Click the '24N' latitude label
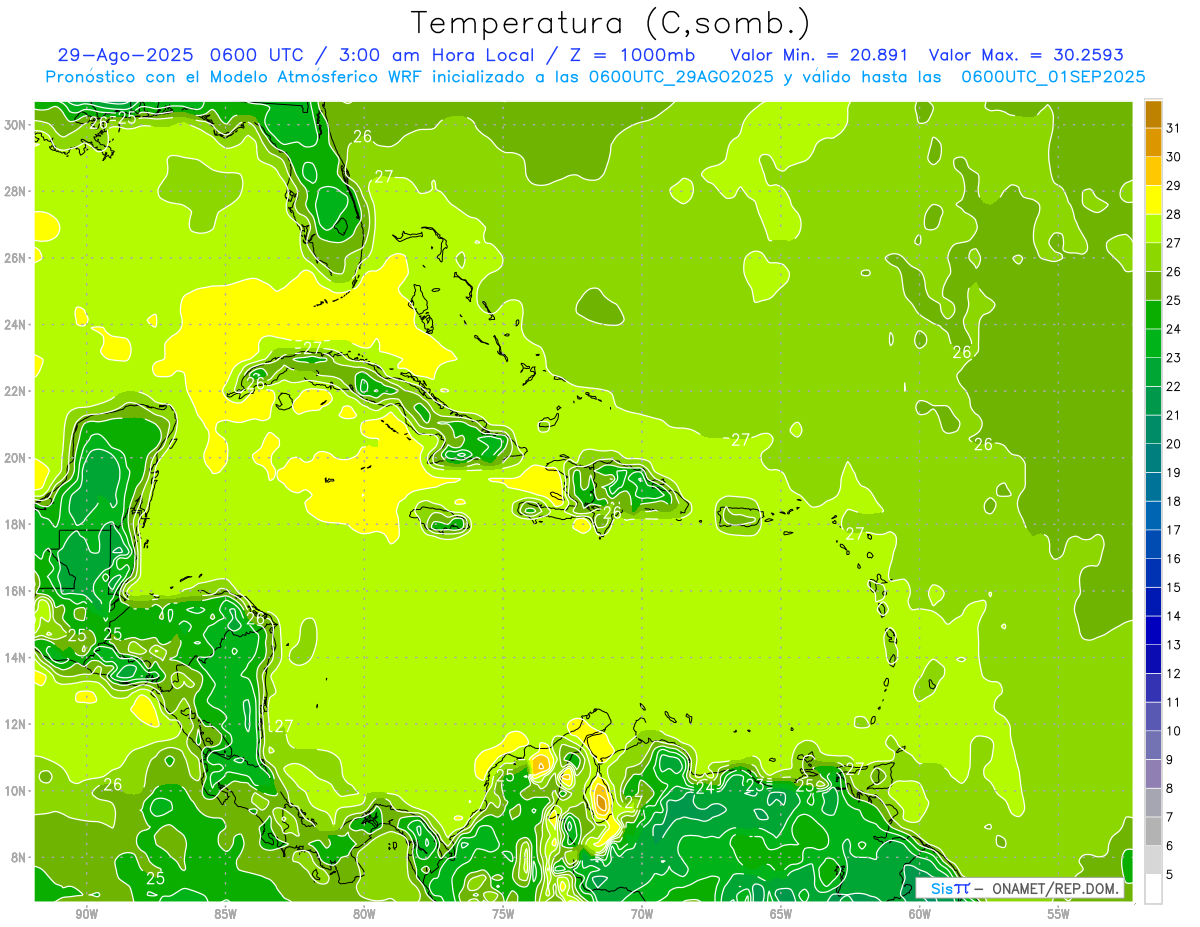The height and width of the screenshot is (927, 1200). tap(16, 325)
